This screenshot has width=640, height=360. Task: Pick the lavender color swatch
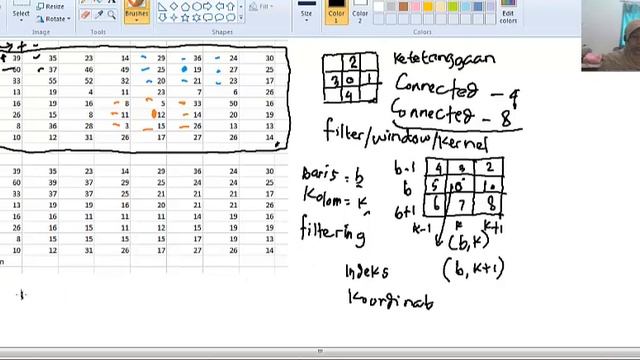(490, 7)
